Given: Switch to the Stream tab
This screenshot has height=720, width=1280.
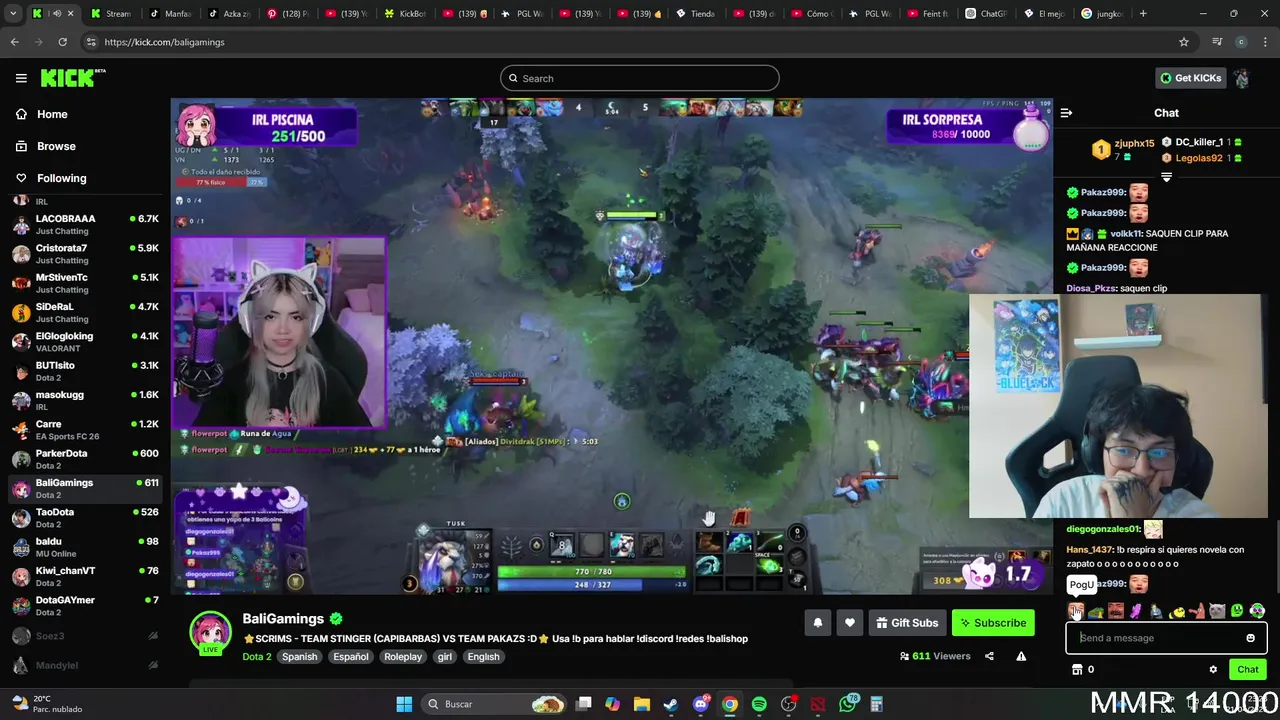Looking at the screenshot, I should 111,14.
